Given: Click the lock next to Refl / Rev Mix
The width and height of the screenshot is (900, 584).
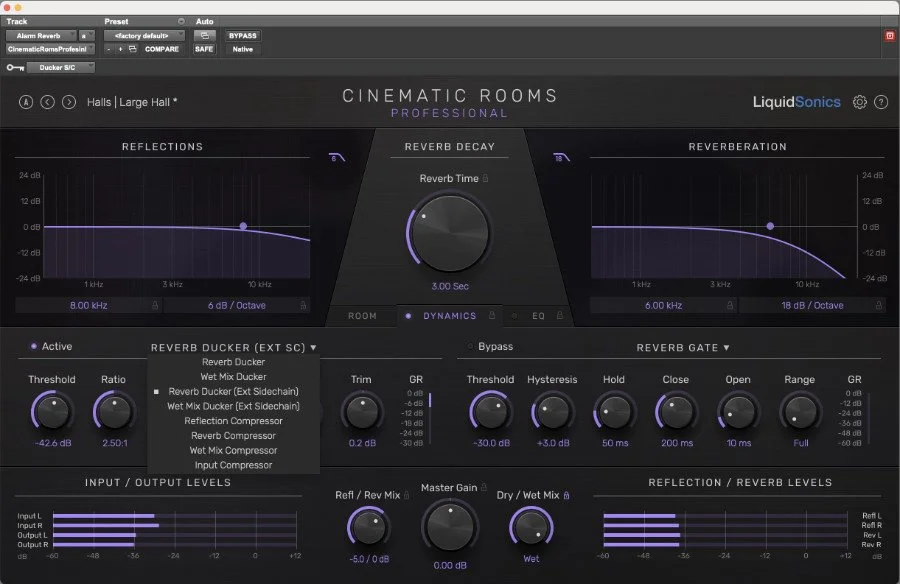Looking at the screenshot, I should 407,495.
